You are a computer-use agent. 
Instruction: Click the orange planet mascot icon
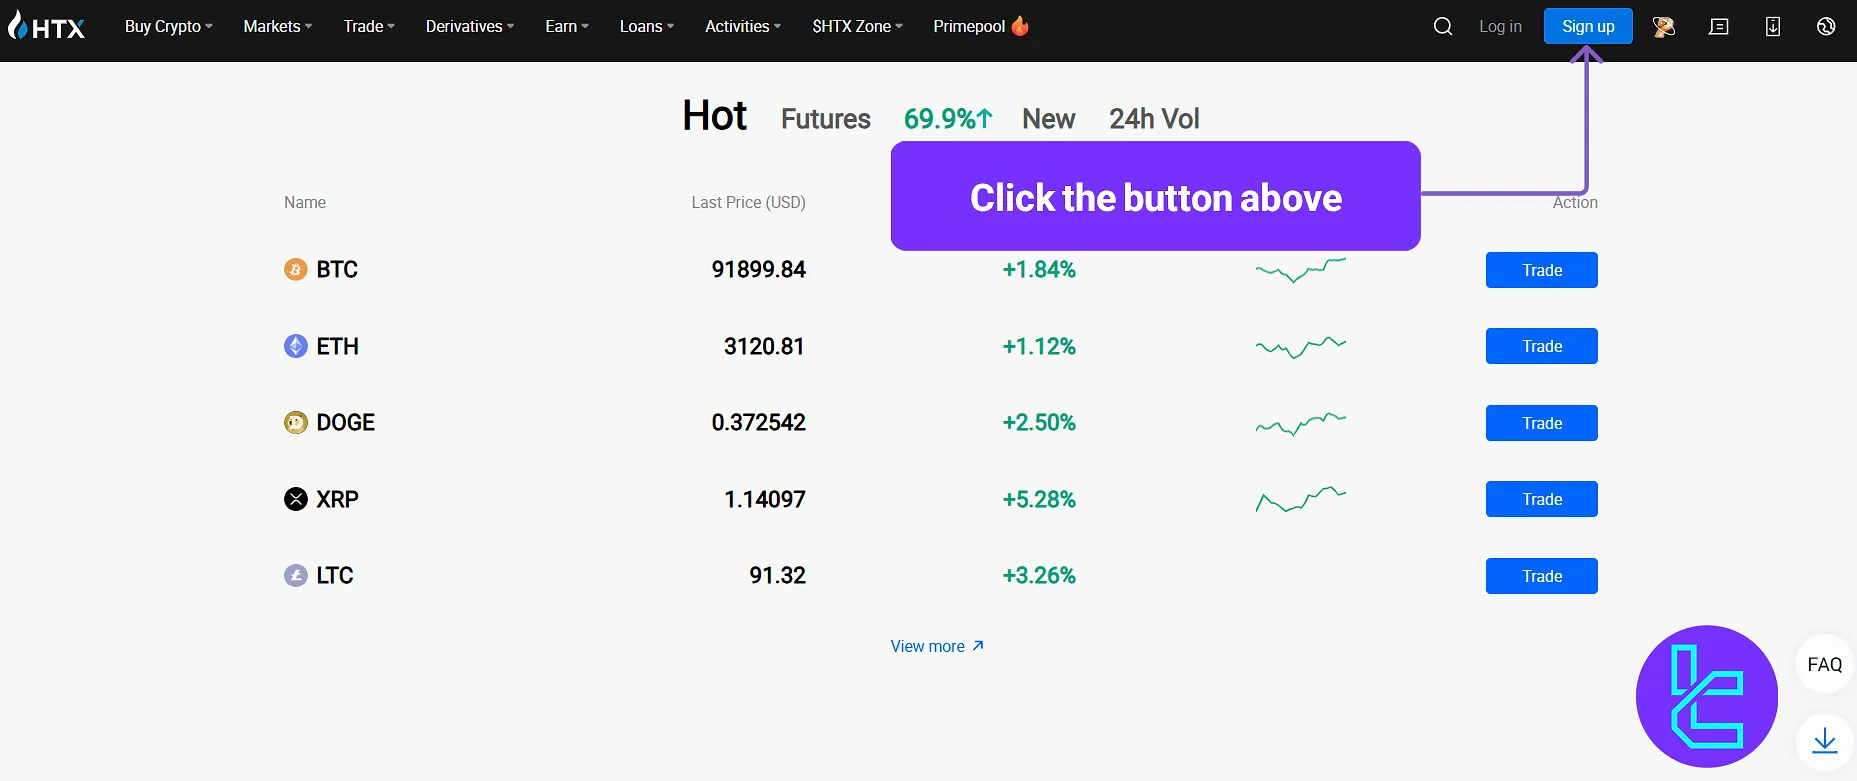click(1664, 27)
